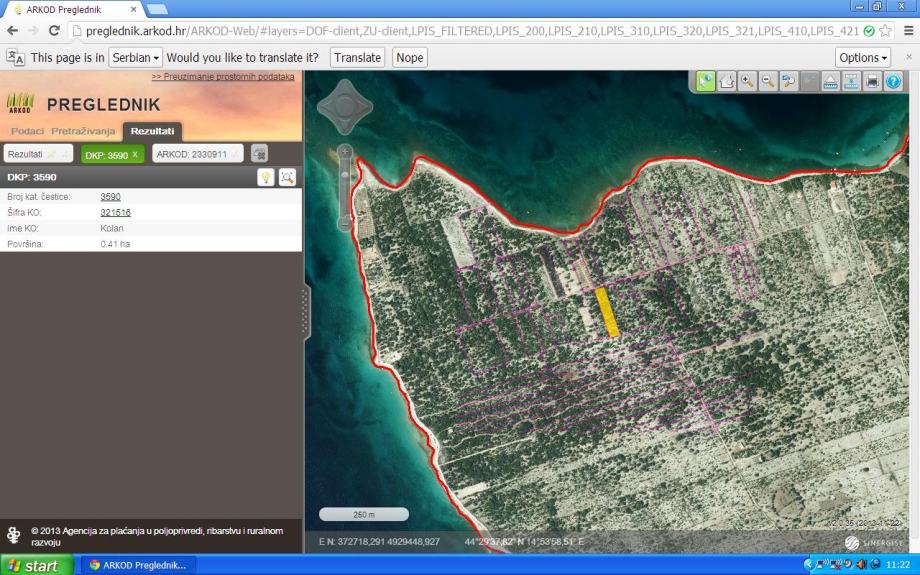Open the Serbian language dropdown
Viewport: 920px width, 575px height.
[135, 58]
